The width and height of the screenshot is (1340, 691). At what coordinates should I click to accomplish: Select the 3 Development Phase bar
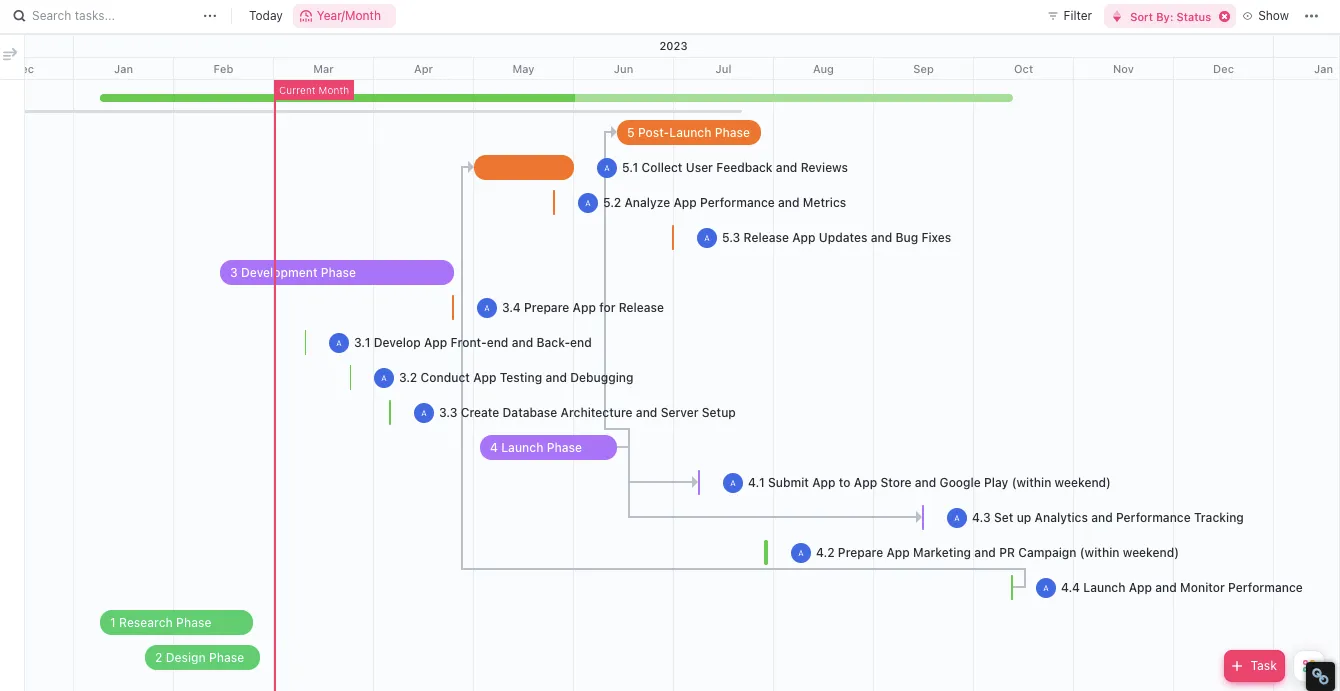pos(337,273)
